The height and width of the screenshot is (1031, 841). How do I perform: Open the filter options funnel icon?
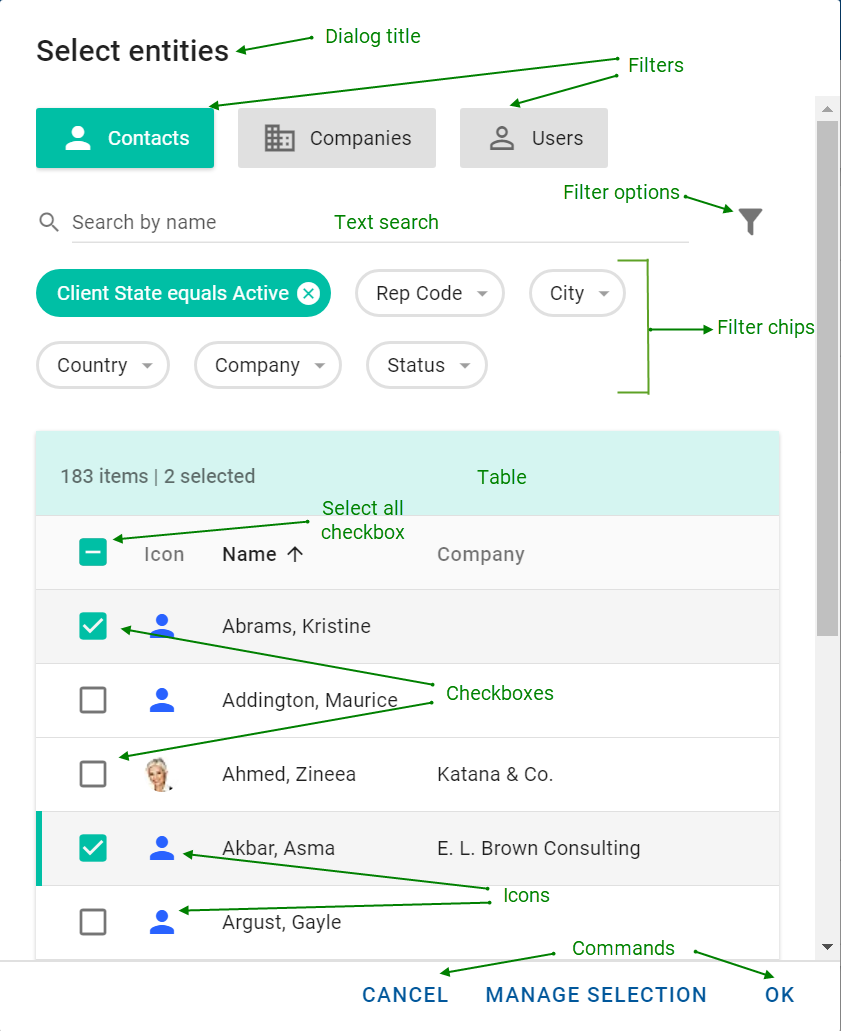pos(750,222)
